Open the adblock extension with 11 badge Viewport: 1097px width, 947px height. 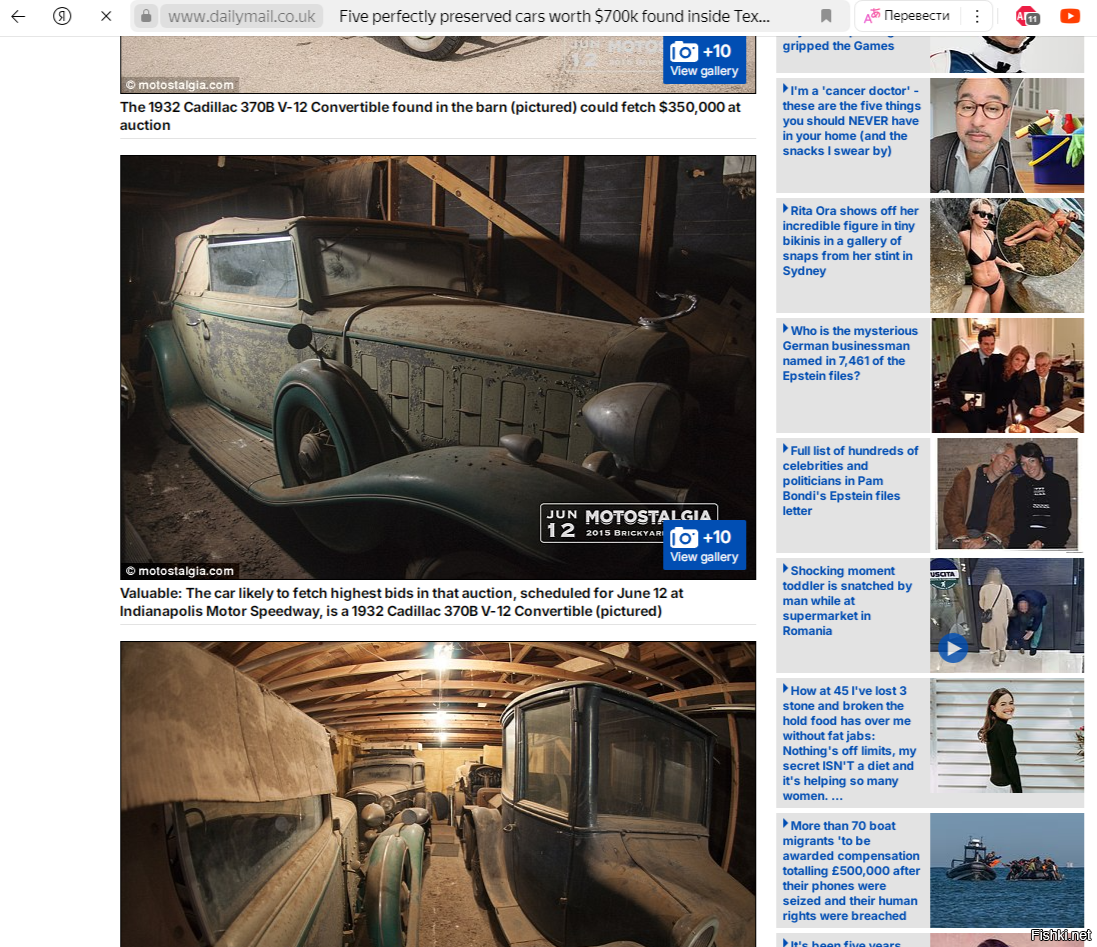[1026, 16]
